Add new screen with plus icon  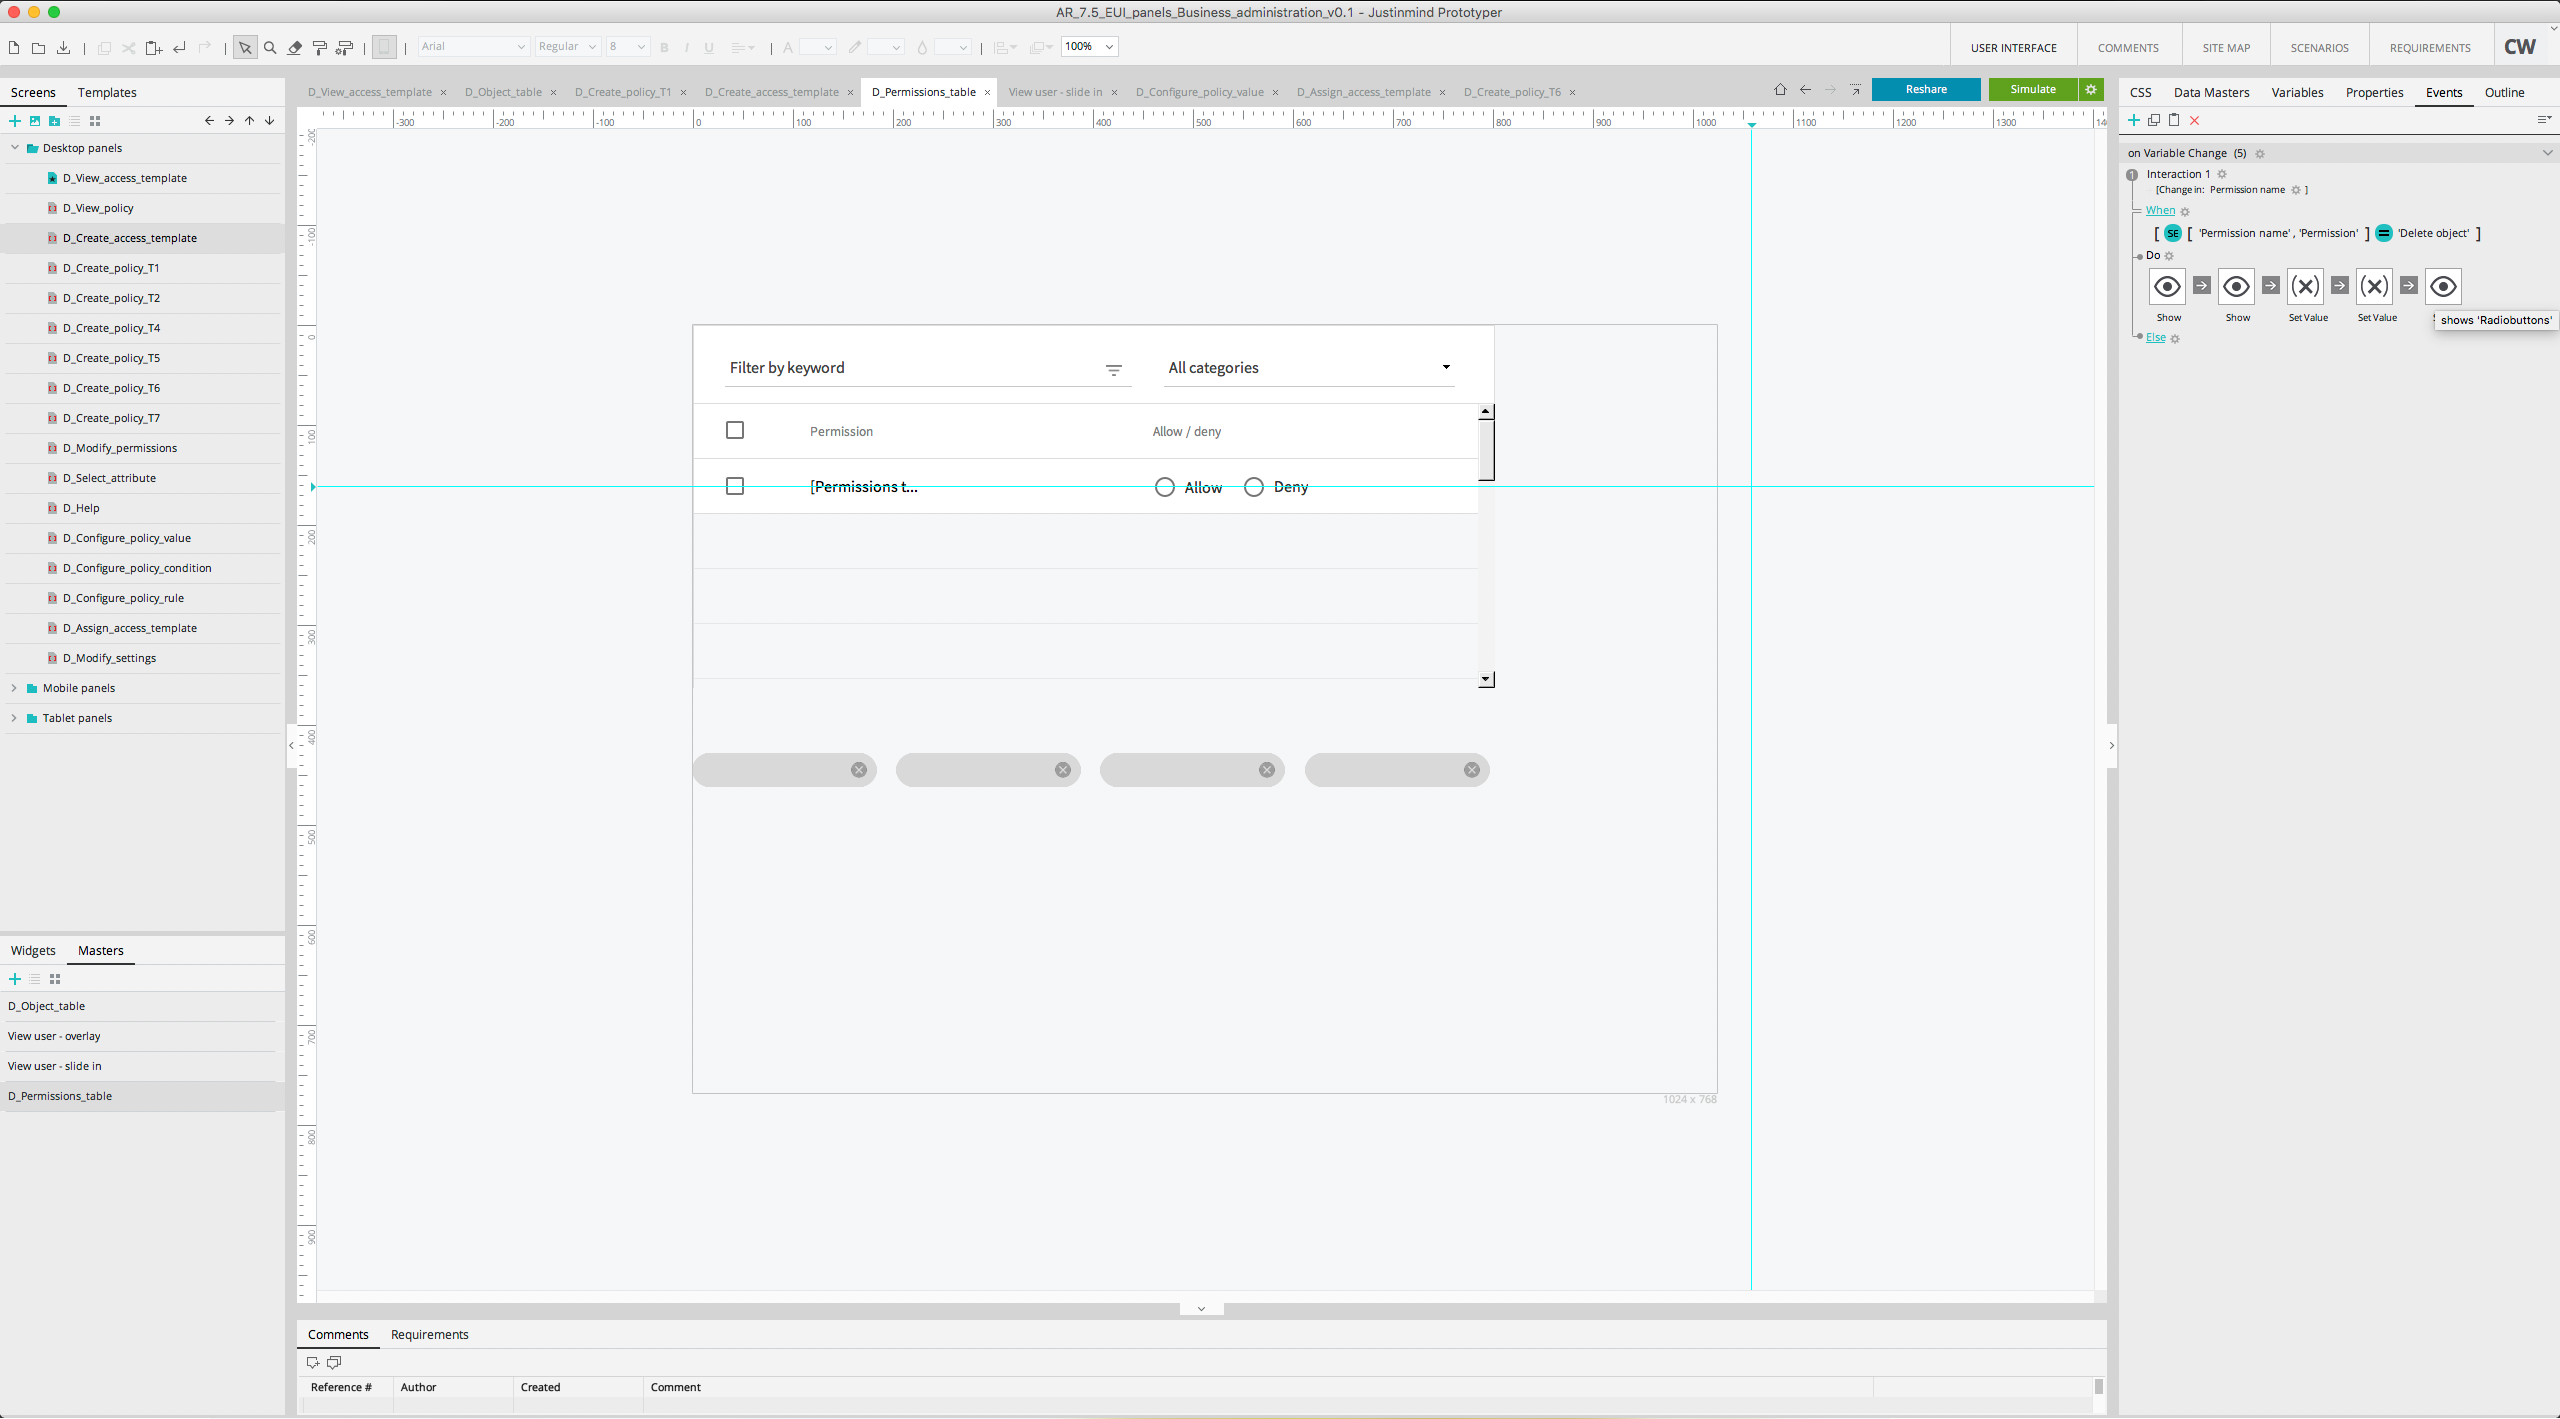pos(15,121)
